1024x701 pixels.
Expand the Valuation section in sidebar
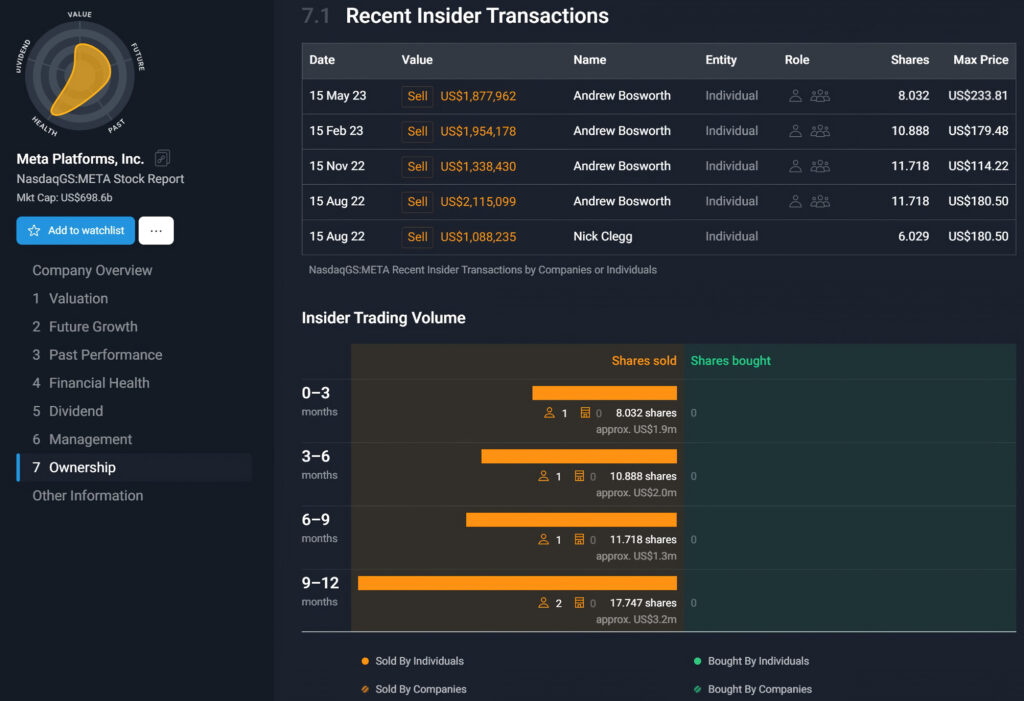pos(78,298)
